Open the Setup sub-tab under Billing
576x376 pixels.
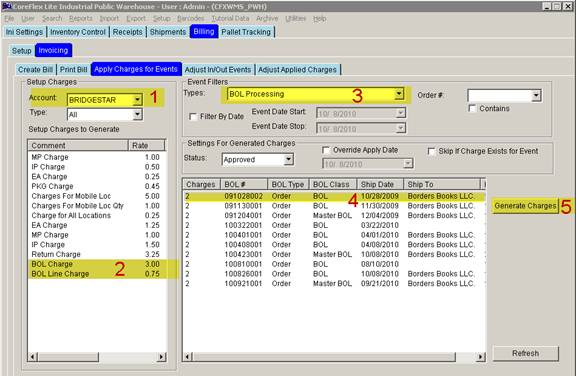click(x=21, y=51)
